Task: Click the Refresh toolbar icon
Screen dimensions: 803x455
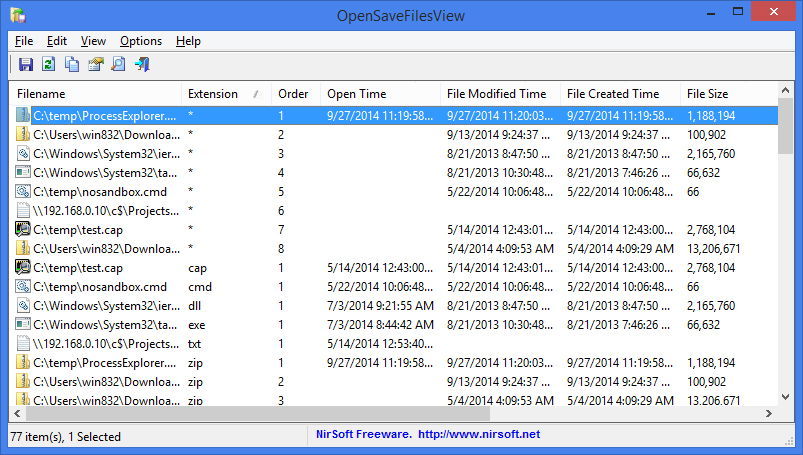Action: coord(49,64)
